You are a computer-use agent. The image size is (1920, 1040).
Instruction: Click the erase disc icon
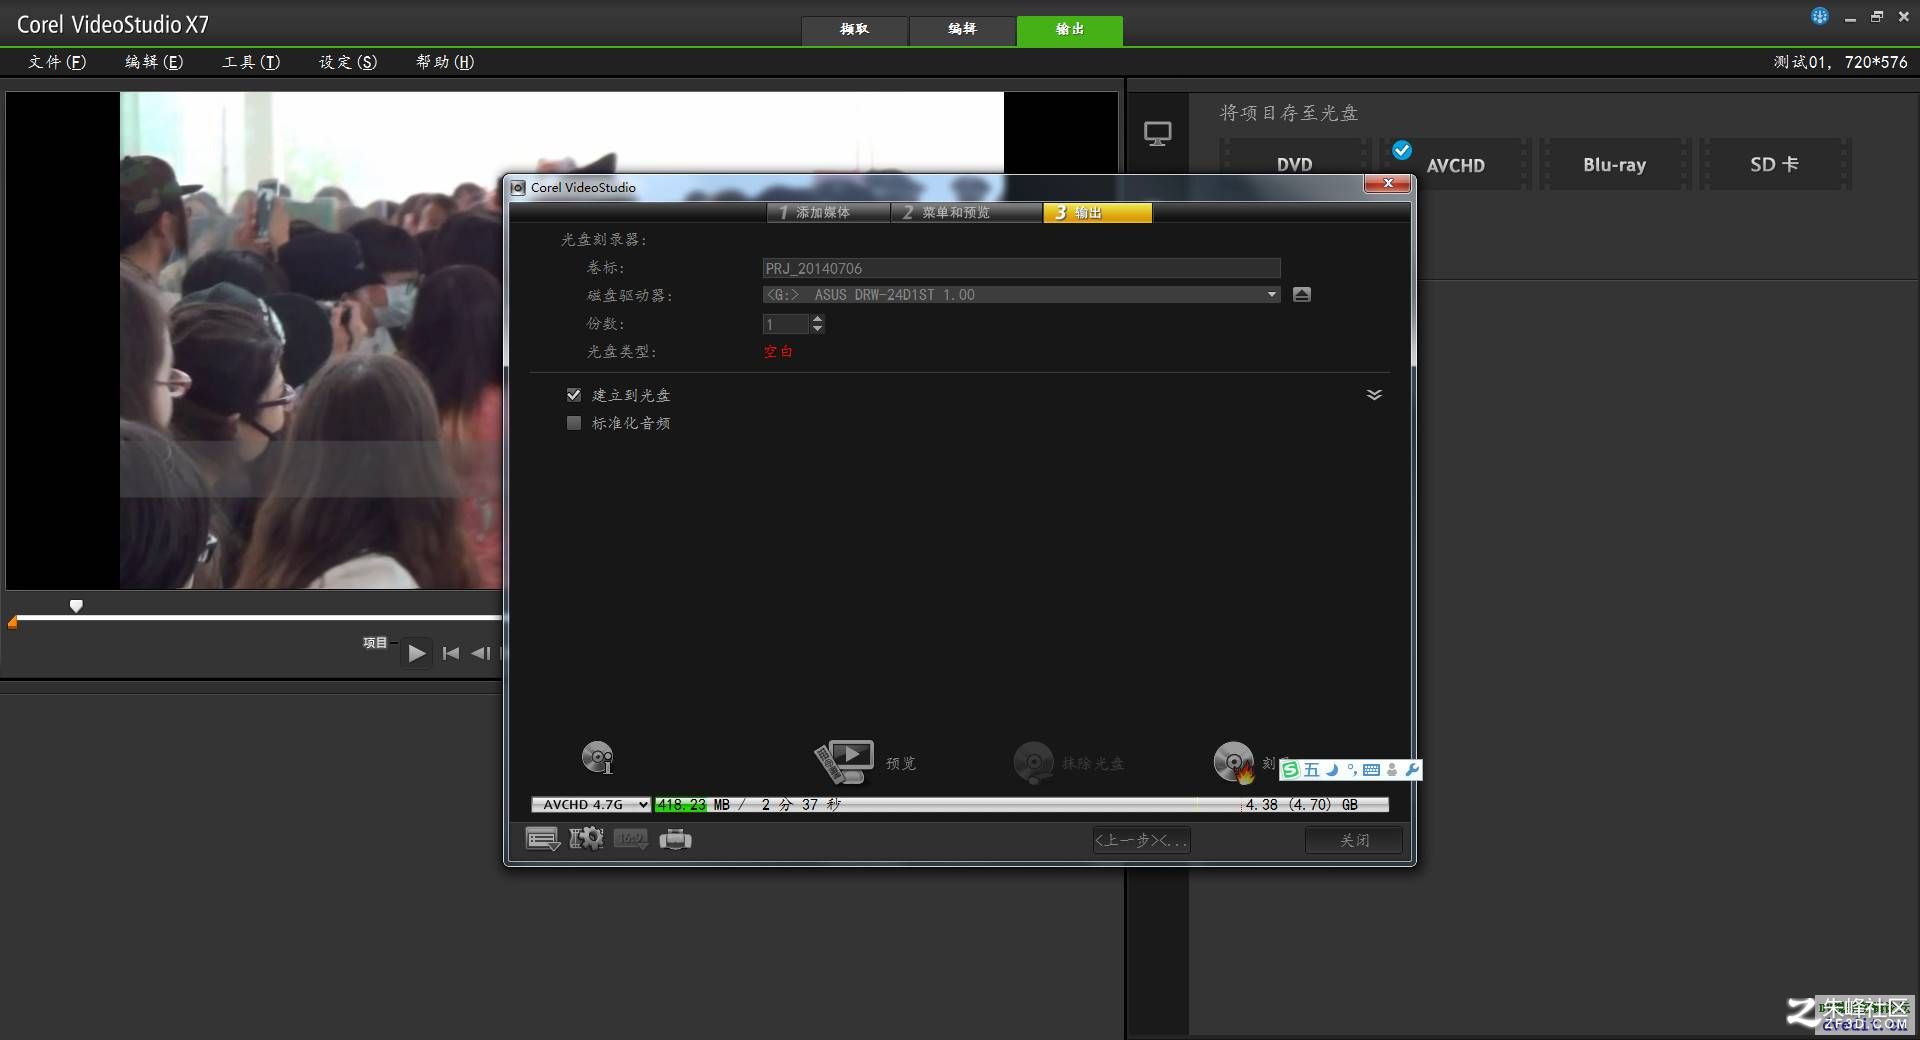(1033, 762)
